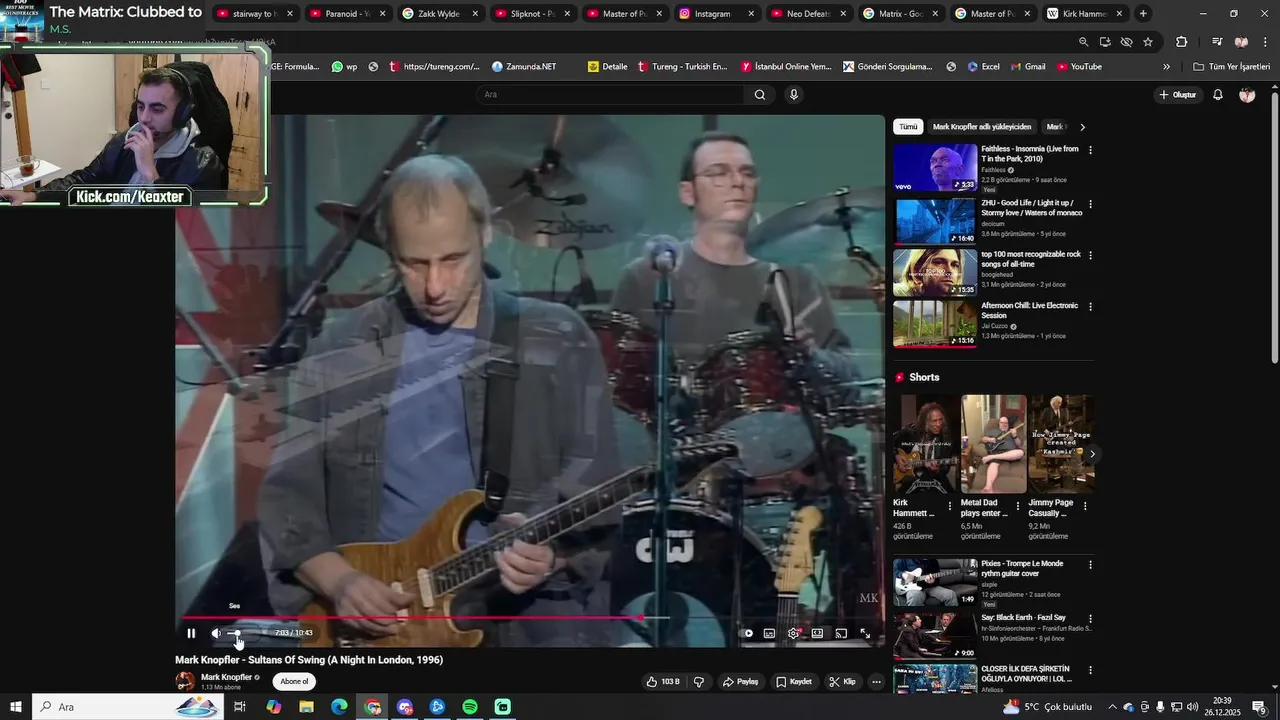Image resolution: width=1280 pixels, height=720 pixels.
Task: Switch to the Kirk Hammett Wikipedia tab
Action: click(1084, 14)
